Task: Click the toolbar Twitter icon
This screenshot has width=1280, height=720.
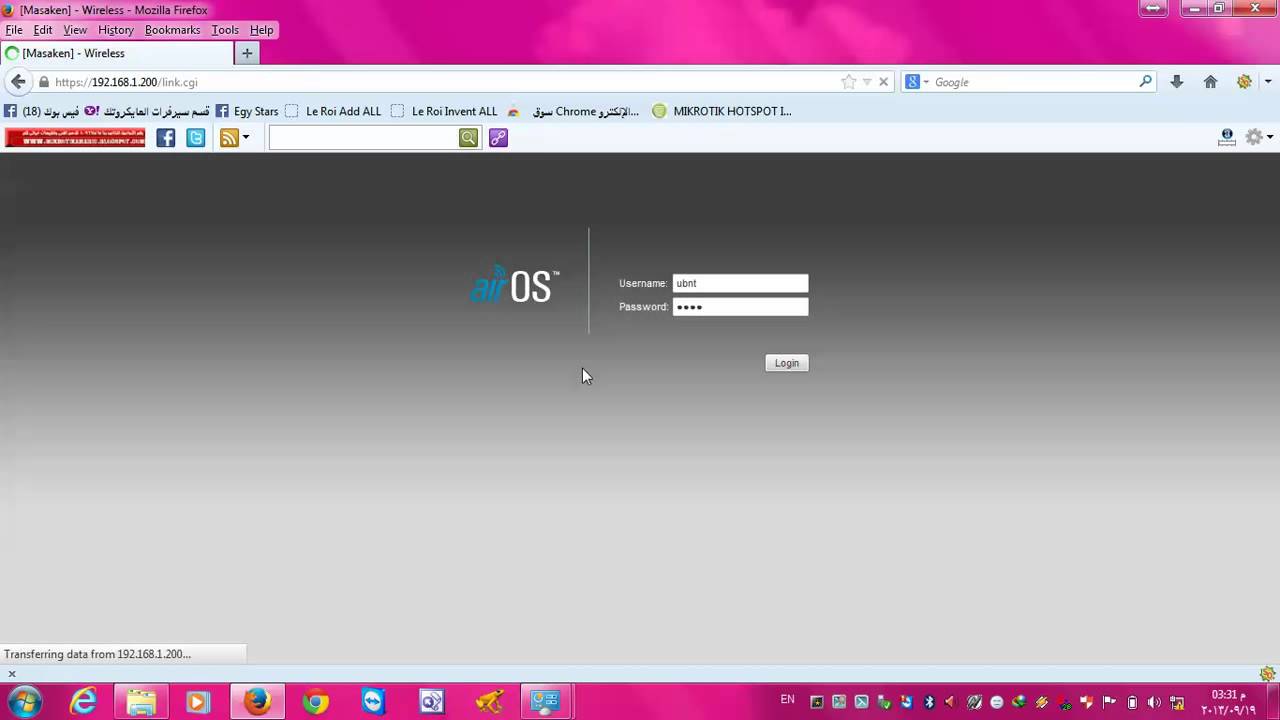Action: click(x=196, y=138)
